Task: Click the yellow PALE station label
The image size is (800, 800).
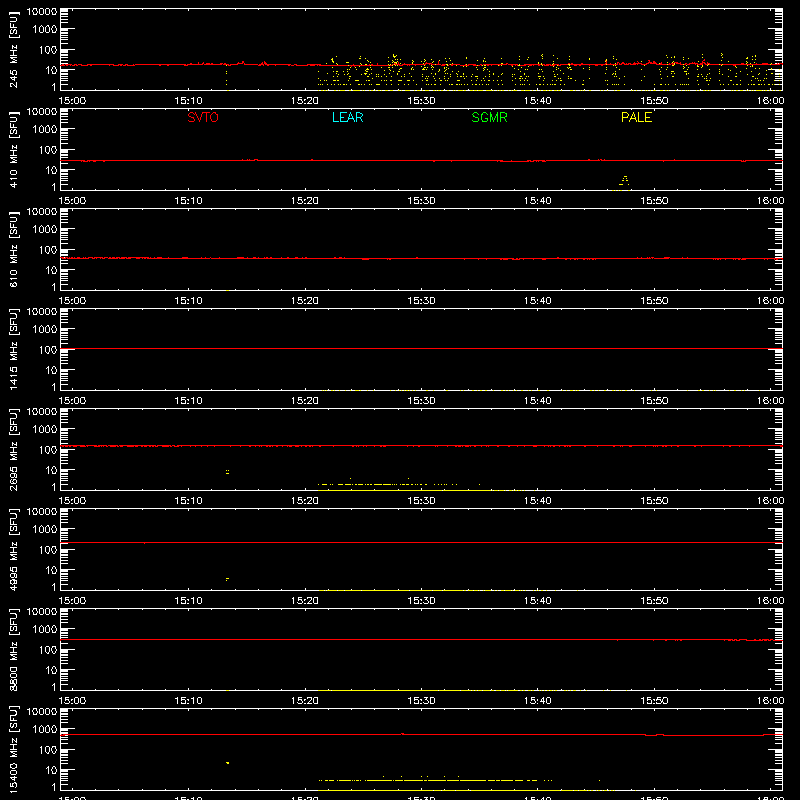Action: [636, 117]
